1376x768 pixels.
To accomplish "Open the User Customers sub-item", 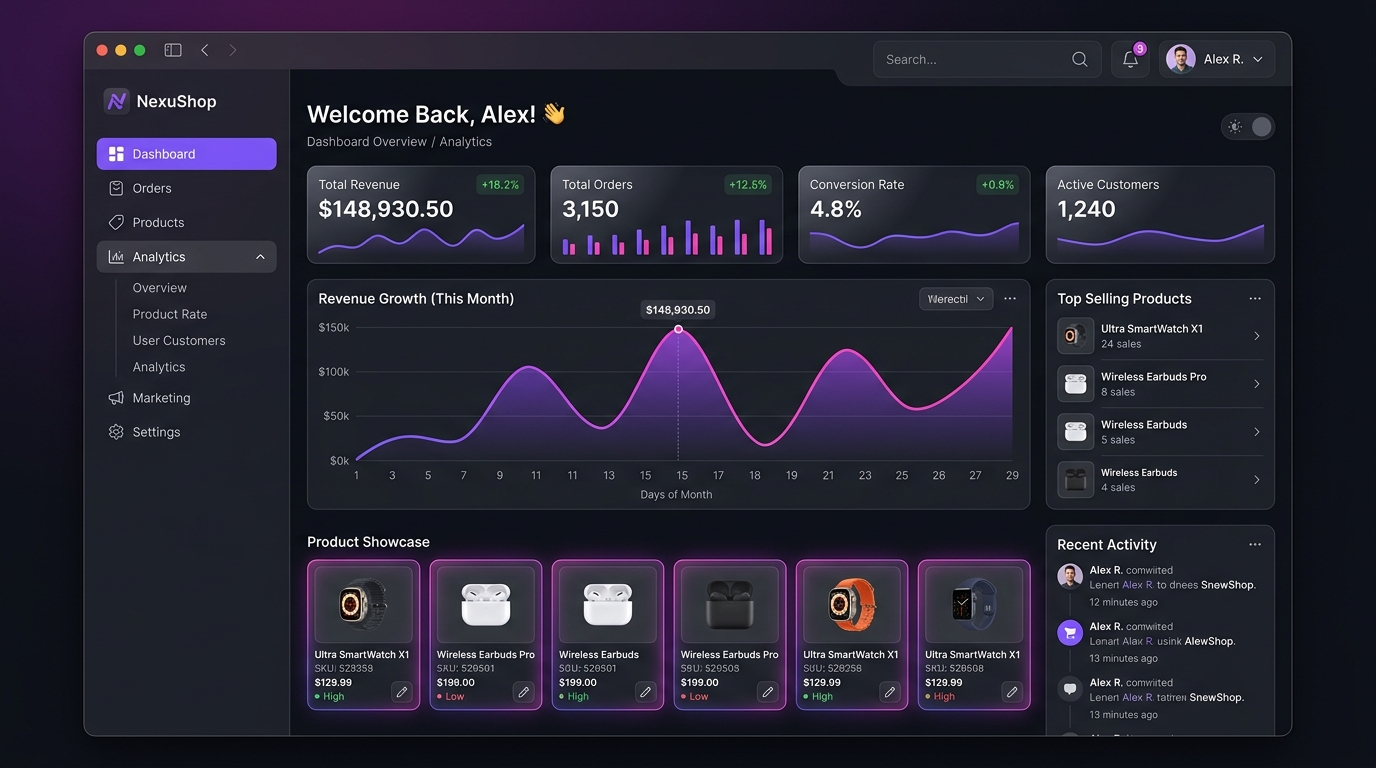I will coord(179,341).
